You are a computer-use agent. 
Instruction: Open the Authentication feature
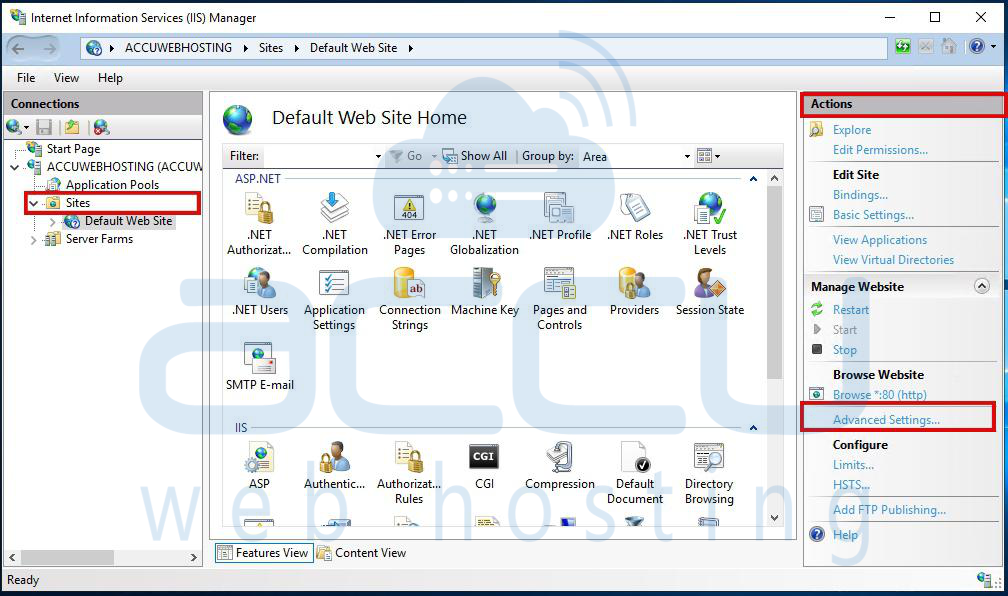[334, 465]
